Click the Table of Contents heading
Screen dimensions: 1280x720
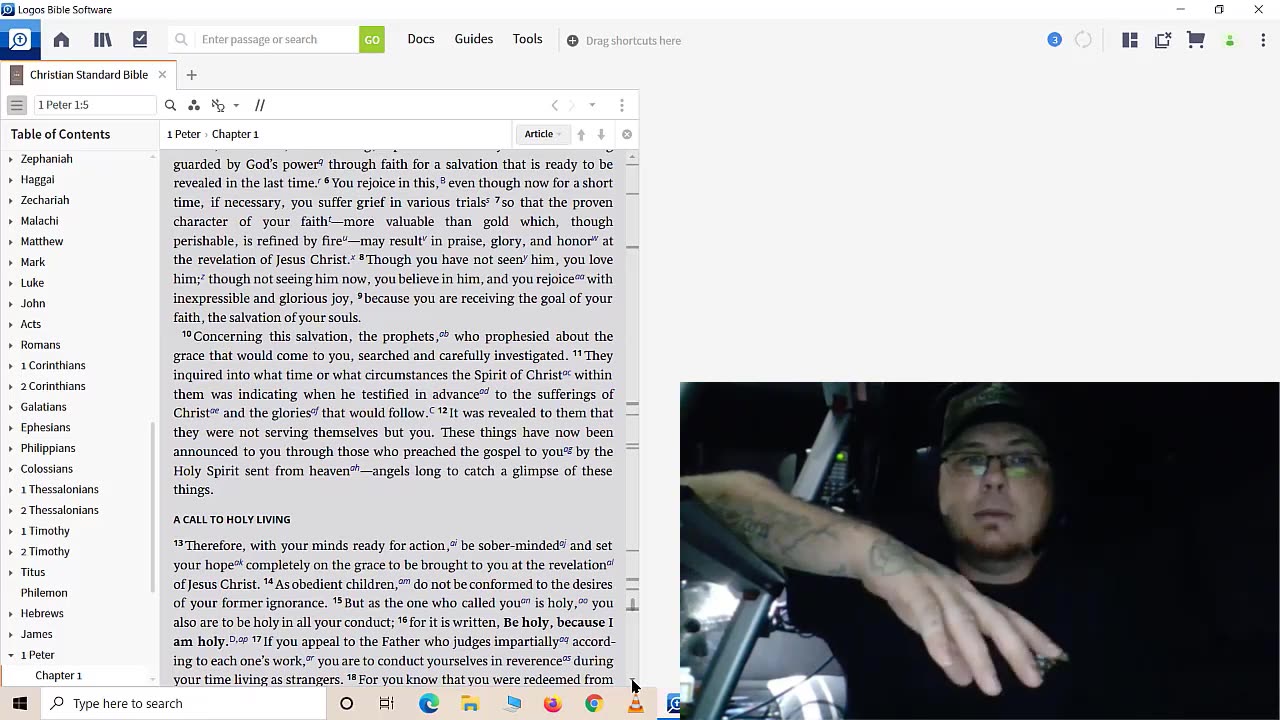[60, 134]
